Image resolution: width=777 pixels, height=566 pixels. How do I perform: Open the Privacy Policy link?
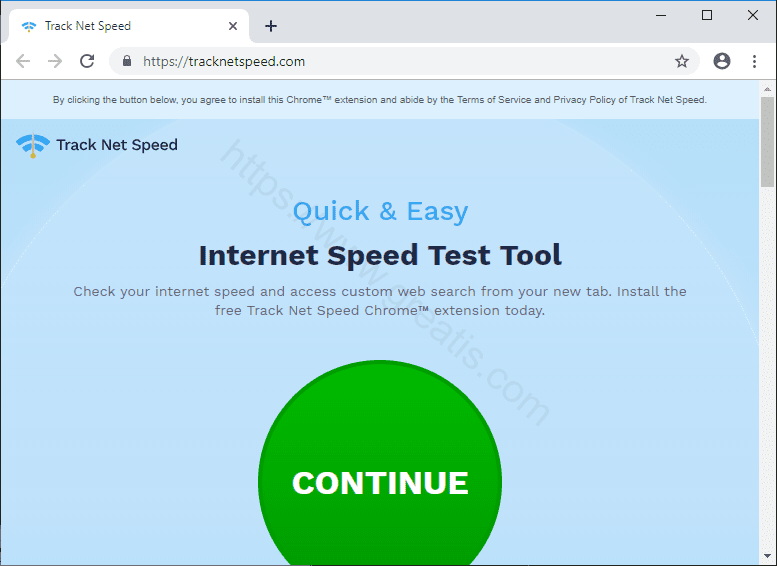[x=584, y=100]
